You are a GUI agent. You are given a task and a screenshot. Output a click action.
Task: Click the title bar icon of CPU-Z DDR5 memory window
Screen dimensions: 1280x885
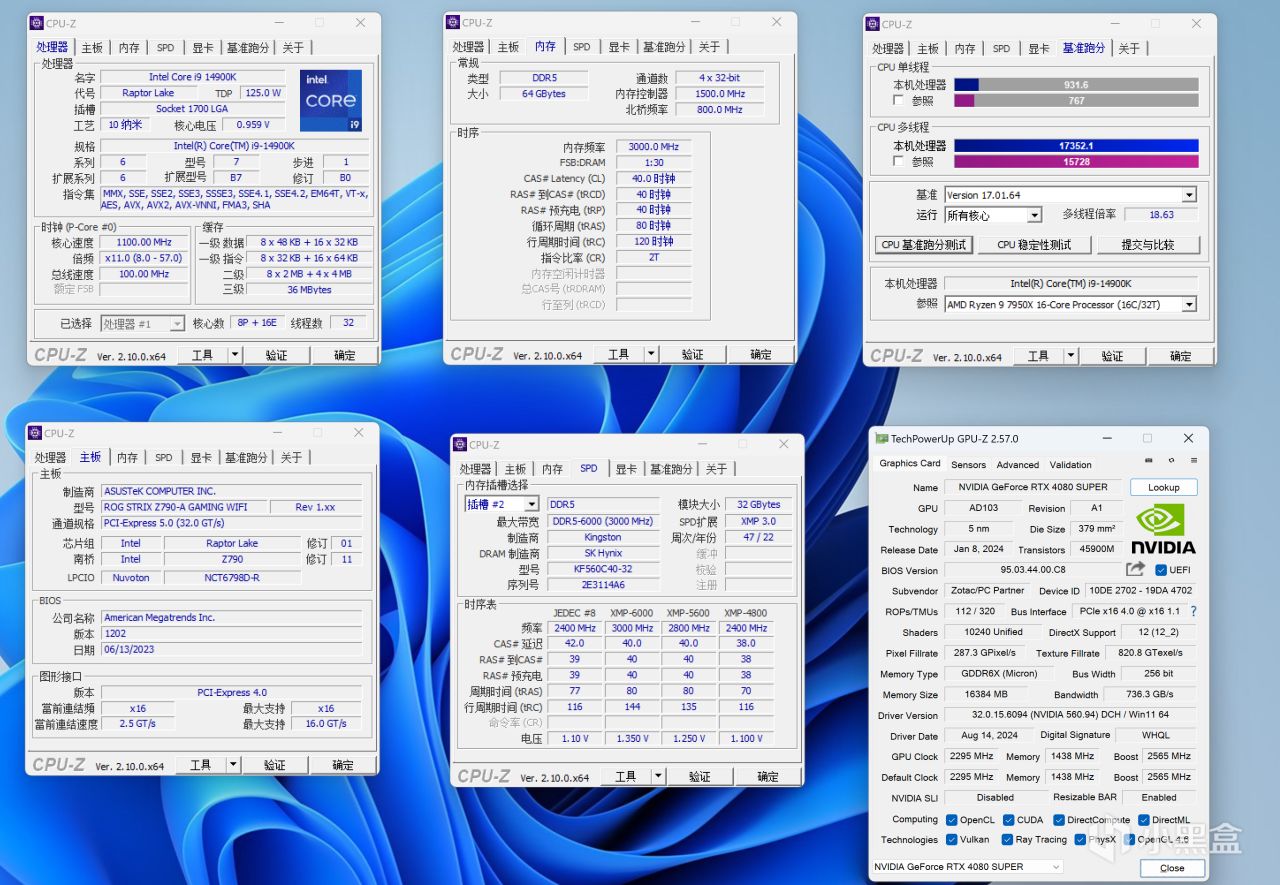[453, 22]
